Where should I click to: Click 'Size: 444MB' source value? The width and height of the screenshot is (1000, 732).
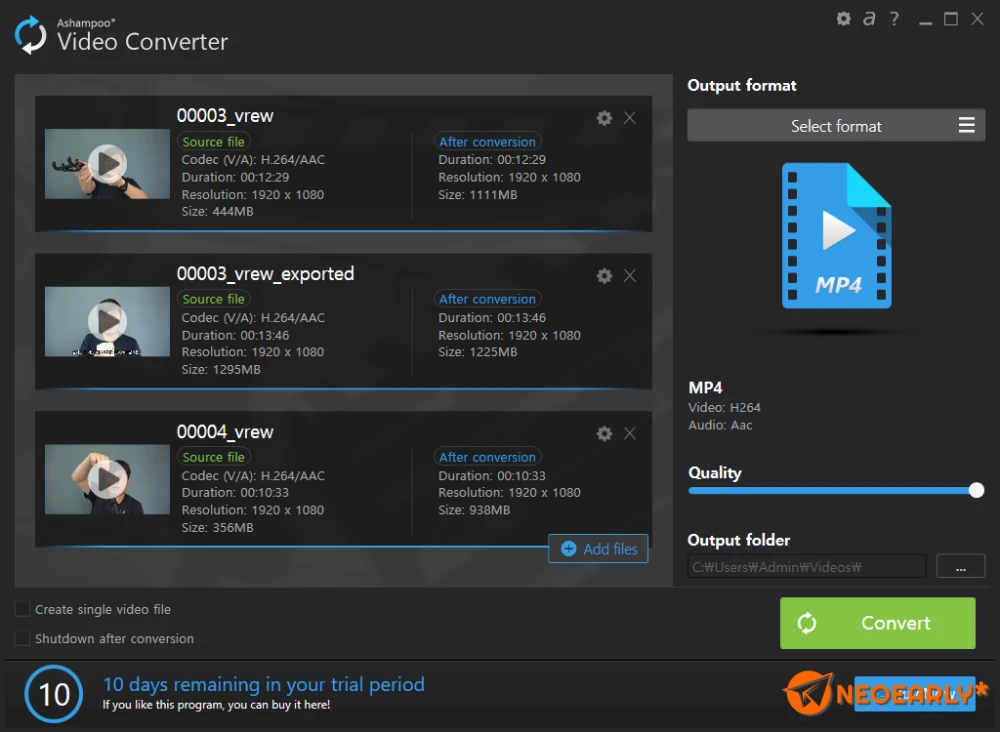pyautogui.click(x=217, y=212)
